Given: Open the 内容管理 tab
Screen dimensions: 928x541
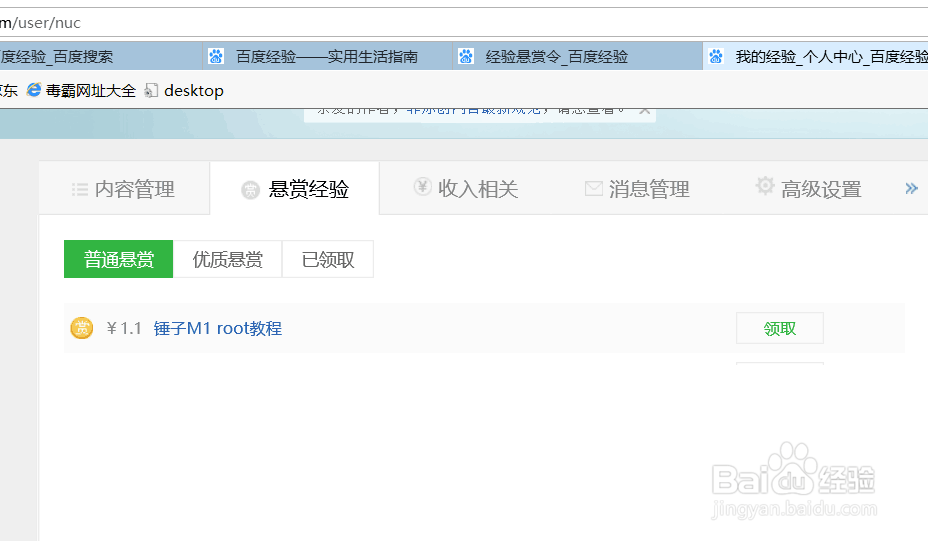Looking at the screenshot, I should [124, 188].
